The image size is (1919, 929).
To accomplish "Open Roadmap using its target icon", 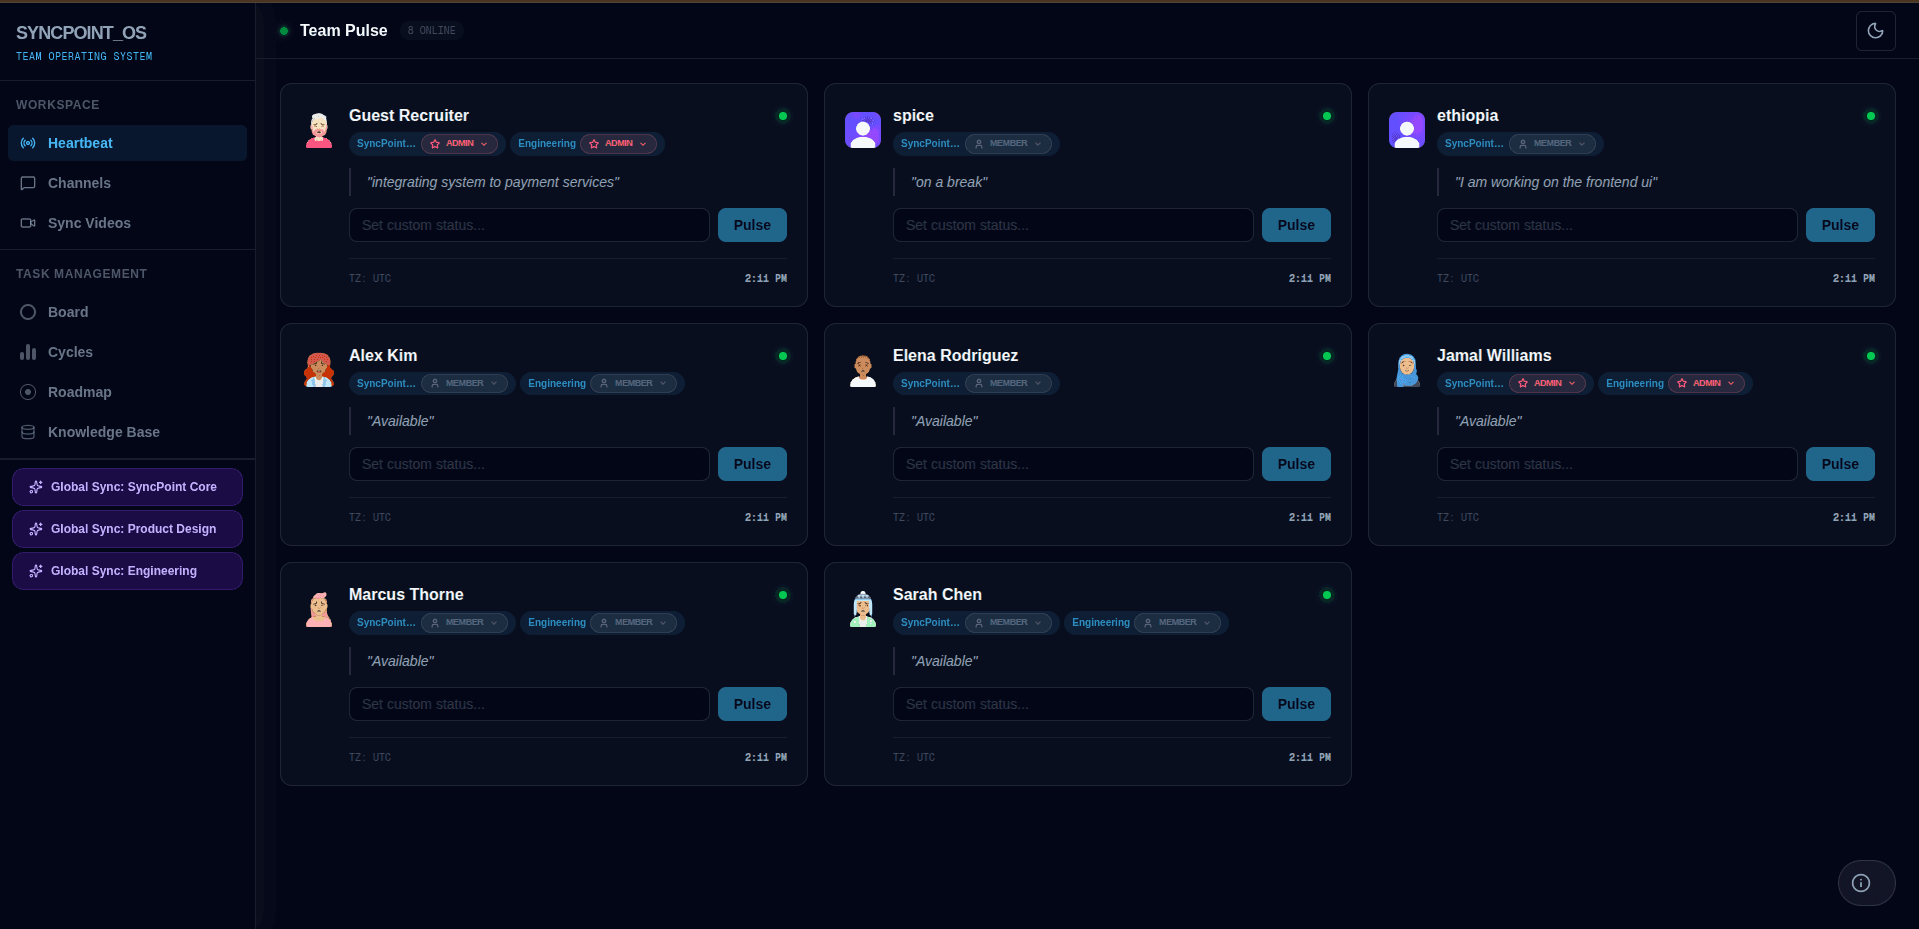I will tap(28, 392).
